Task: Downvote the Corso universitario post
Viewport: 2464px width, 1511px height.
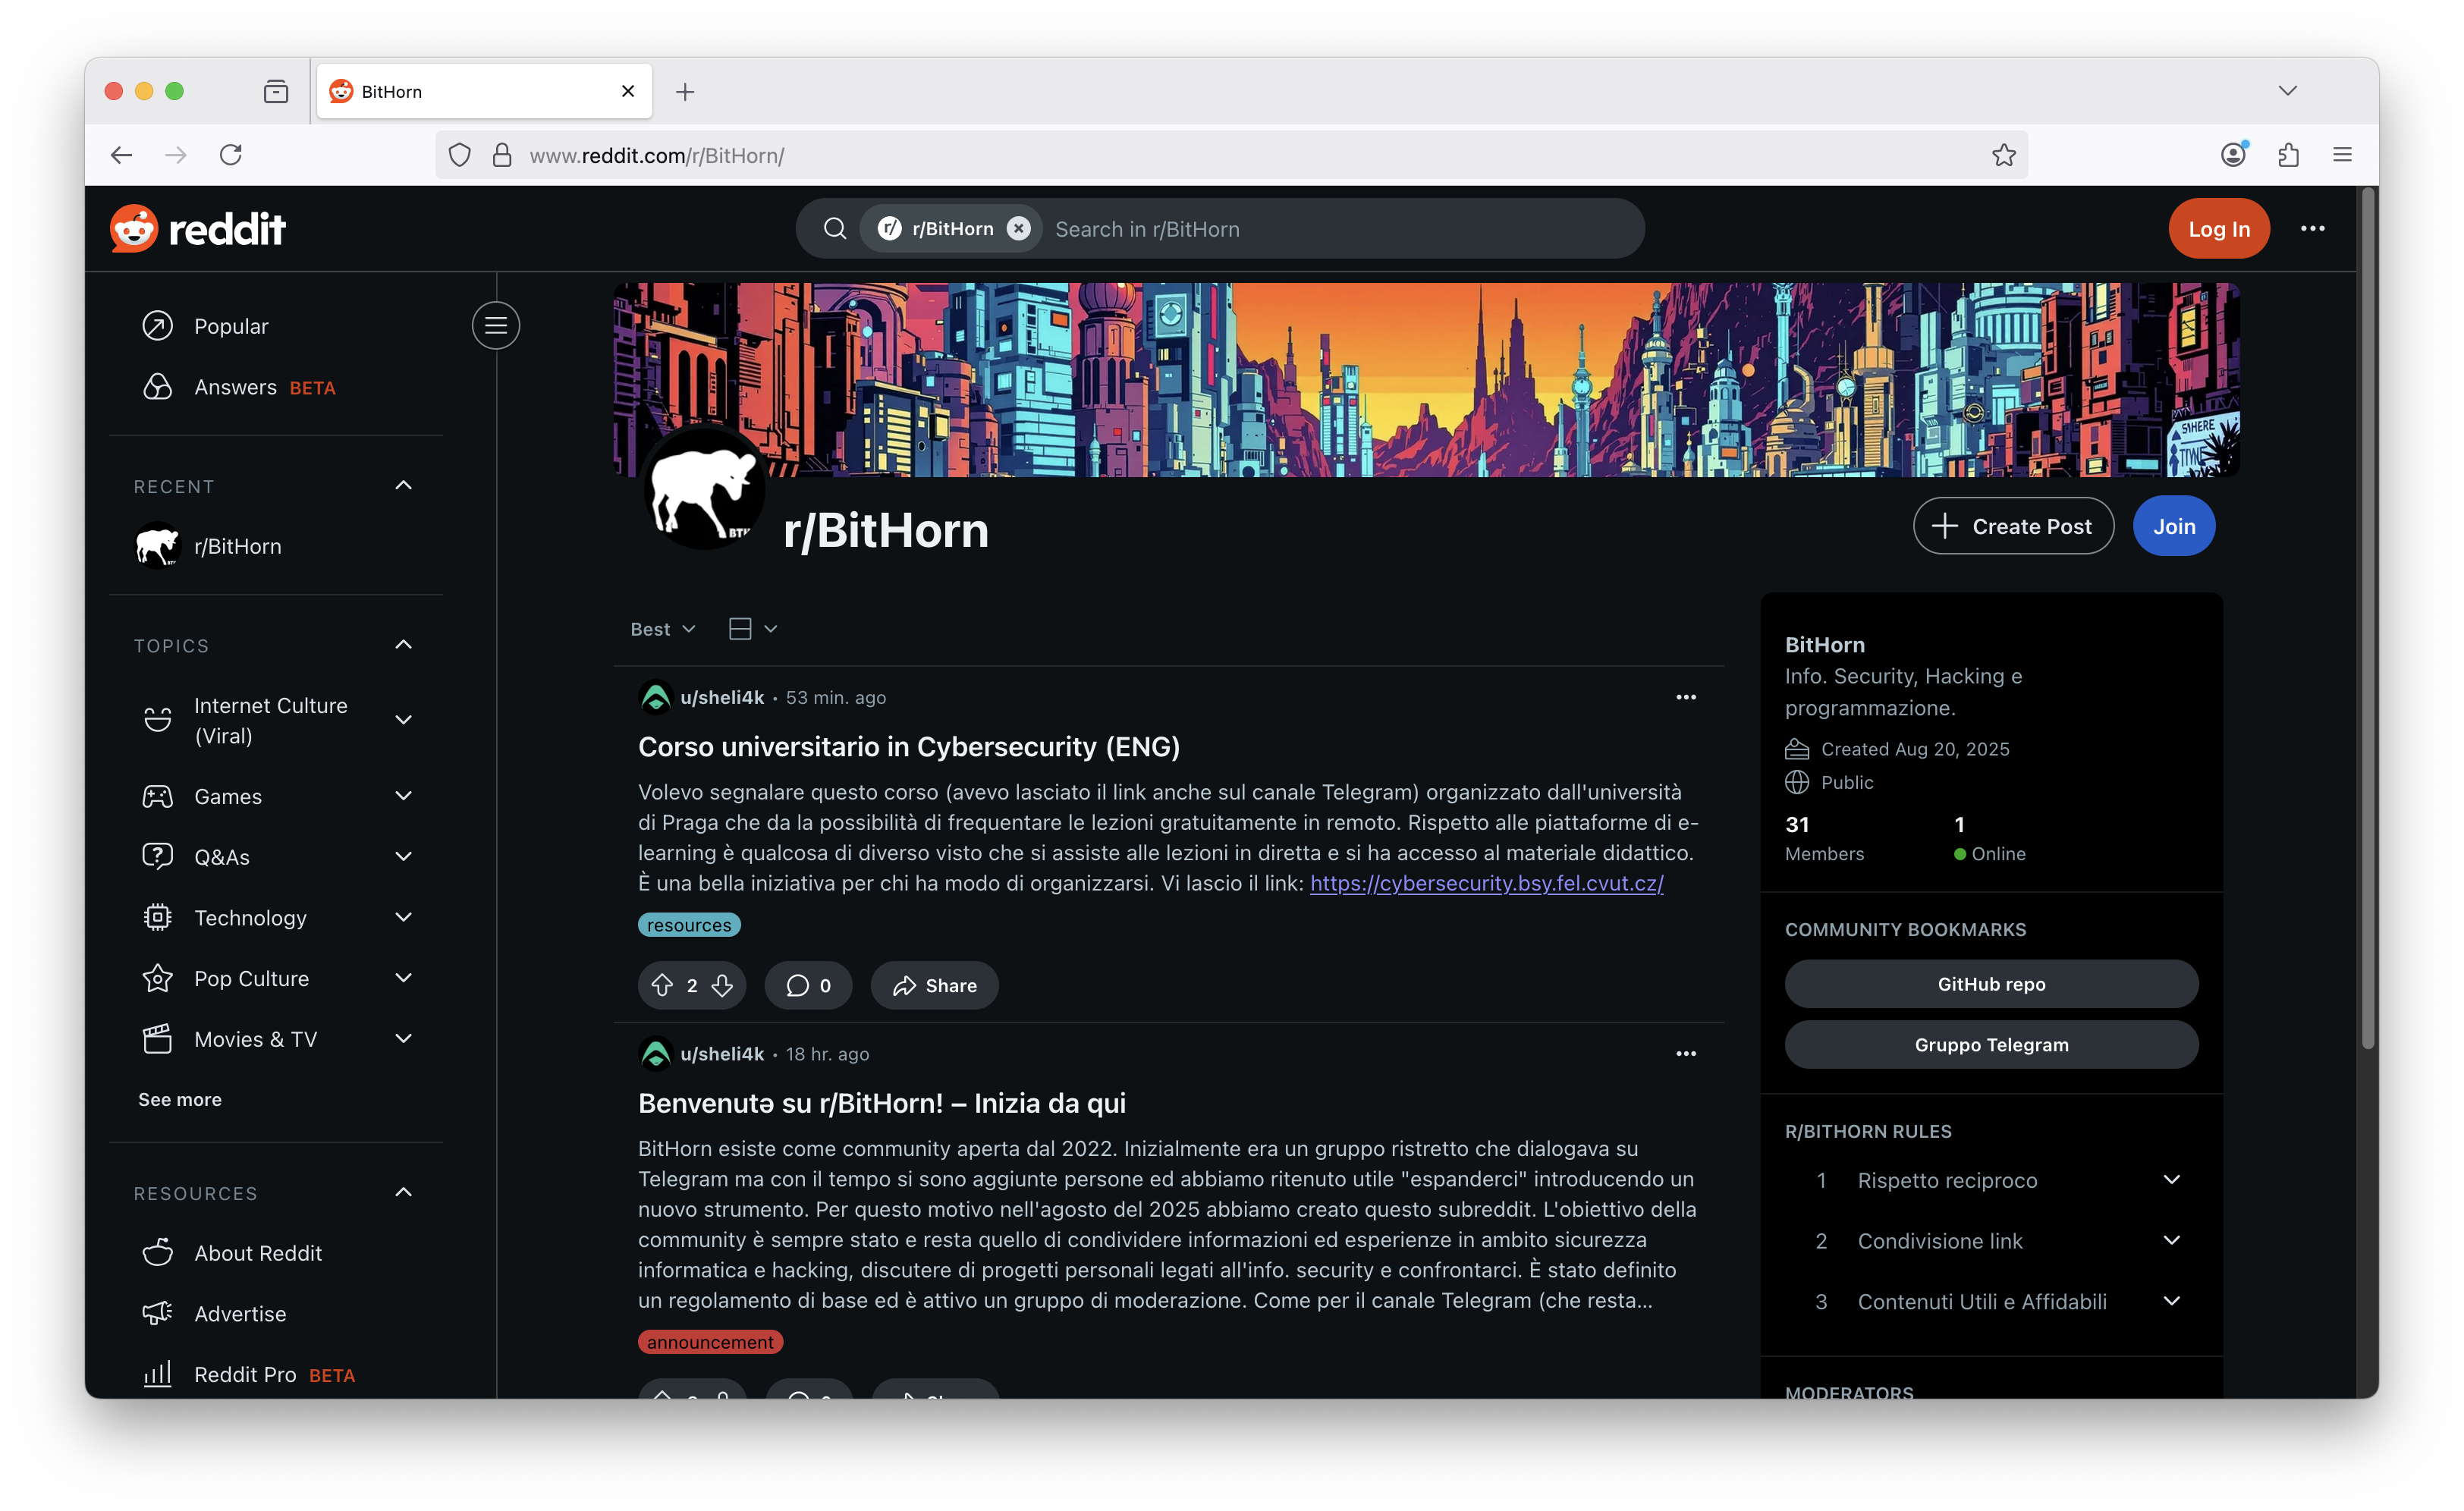Action: (722, 986)
